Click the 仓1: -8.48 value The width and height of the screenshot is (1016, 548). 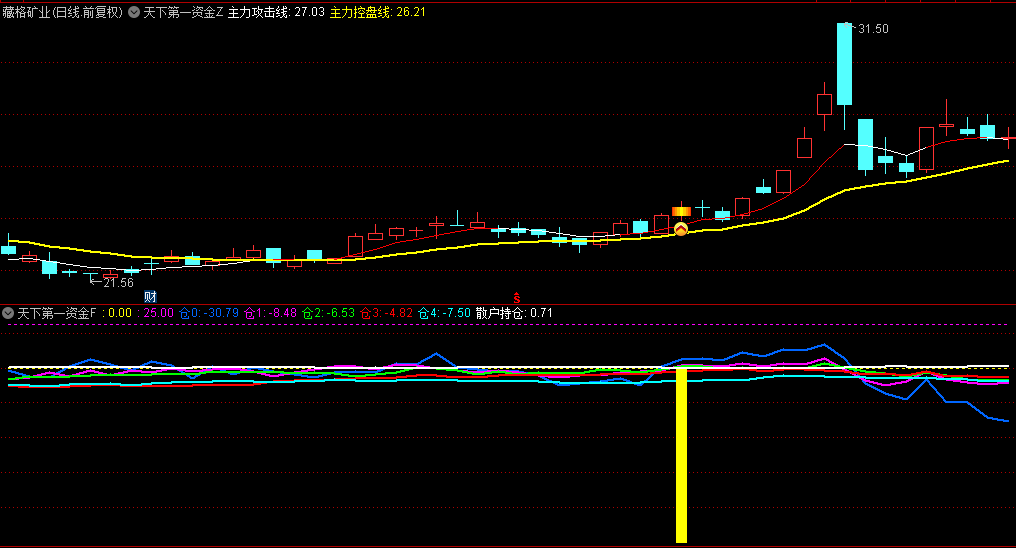(x=270, y=313)
